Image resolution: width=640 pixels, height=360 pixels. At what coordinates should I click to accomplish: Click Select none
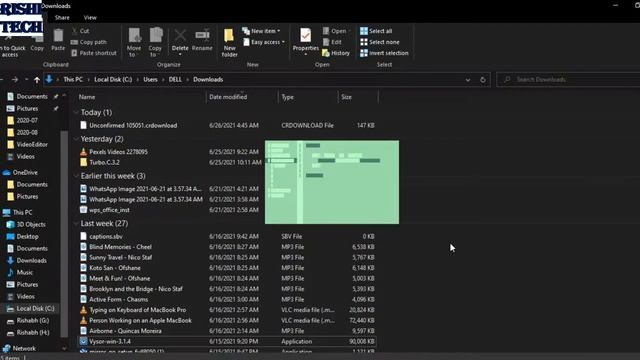coord(380,42)
